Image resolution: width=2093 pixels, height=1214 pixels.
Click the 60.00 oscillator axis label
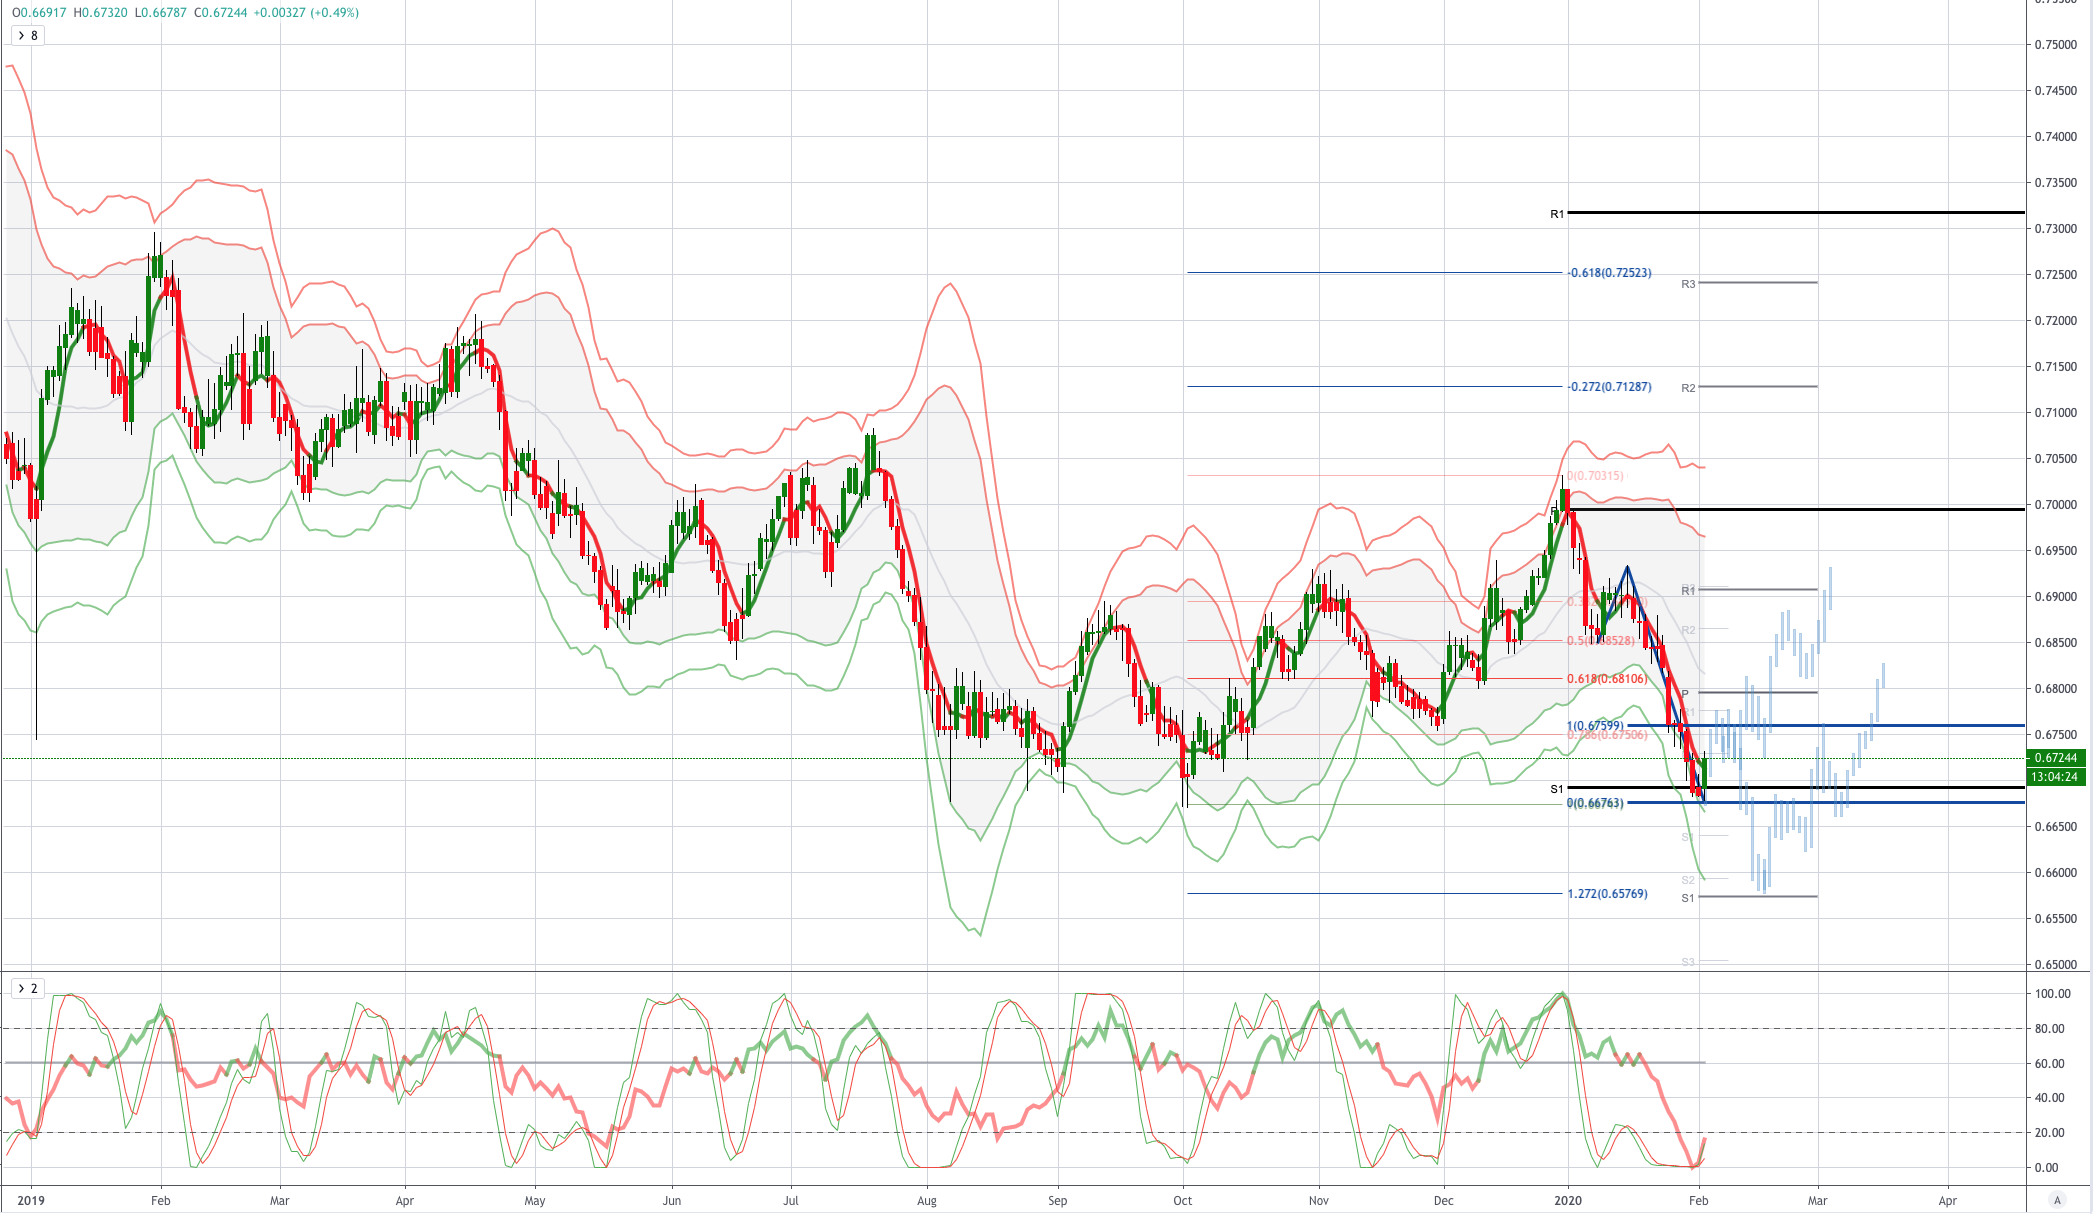tap(2050, 1064)
